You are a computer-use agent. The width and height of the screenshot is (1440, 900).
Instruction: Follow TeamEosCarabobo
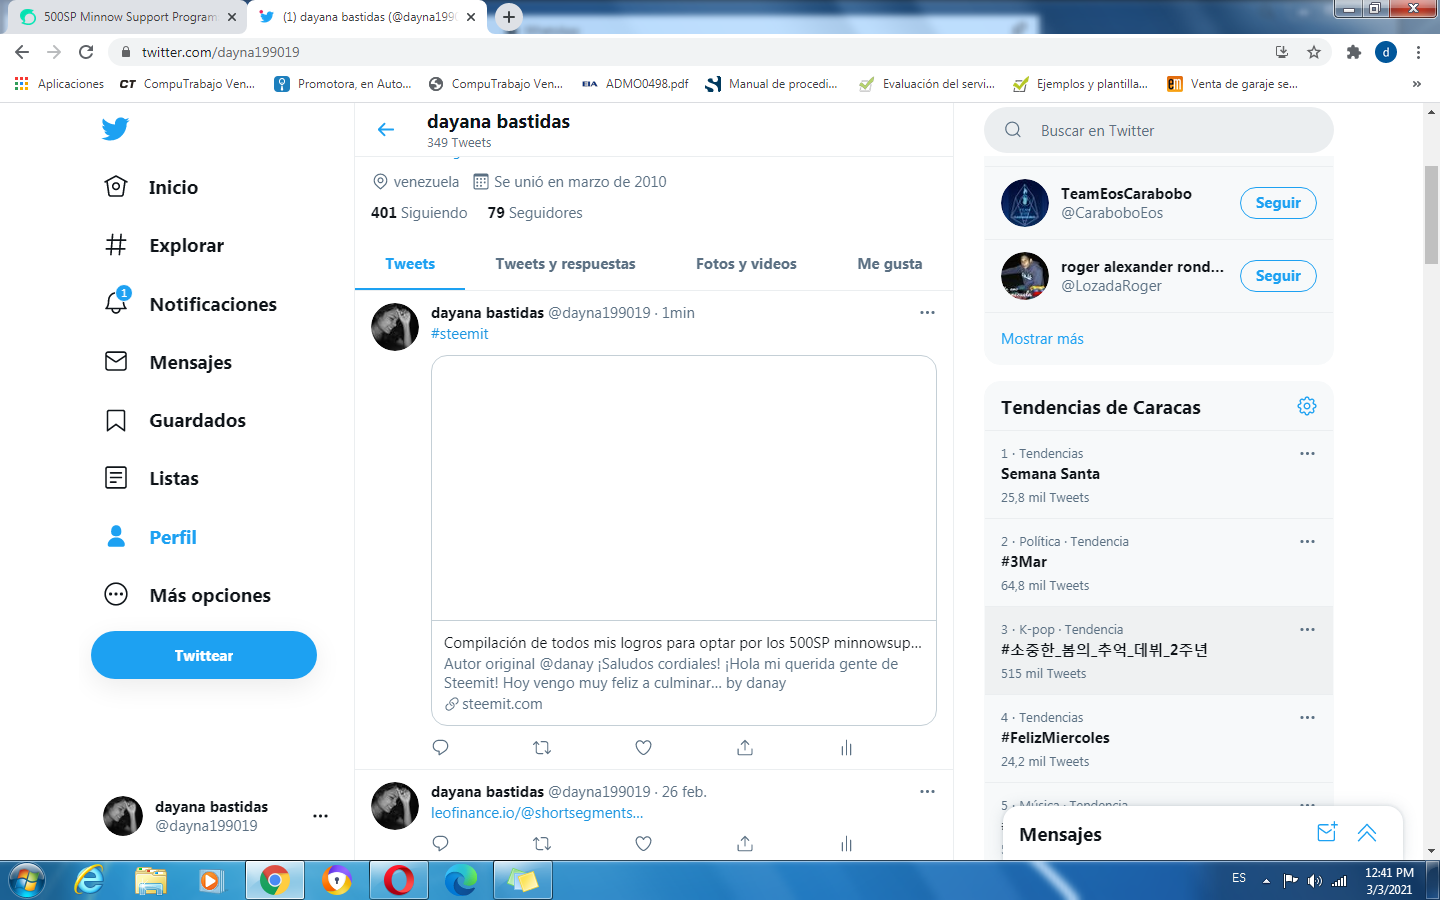(x=1278, y=203)
